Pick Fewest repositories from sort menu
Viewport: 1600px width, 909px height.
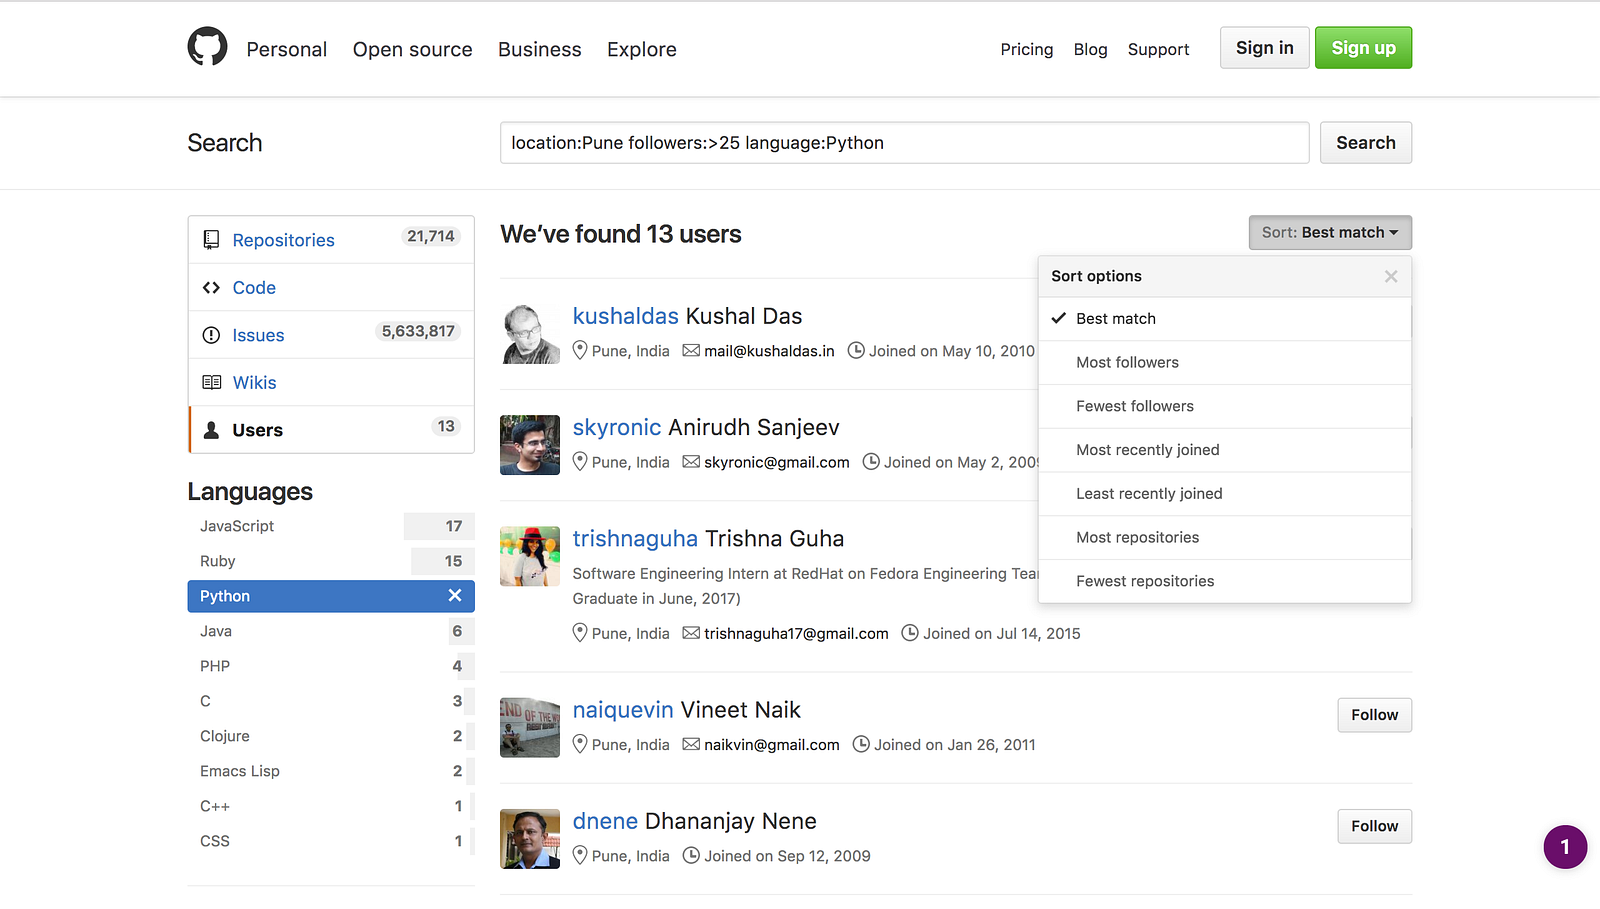[1145, 581]
